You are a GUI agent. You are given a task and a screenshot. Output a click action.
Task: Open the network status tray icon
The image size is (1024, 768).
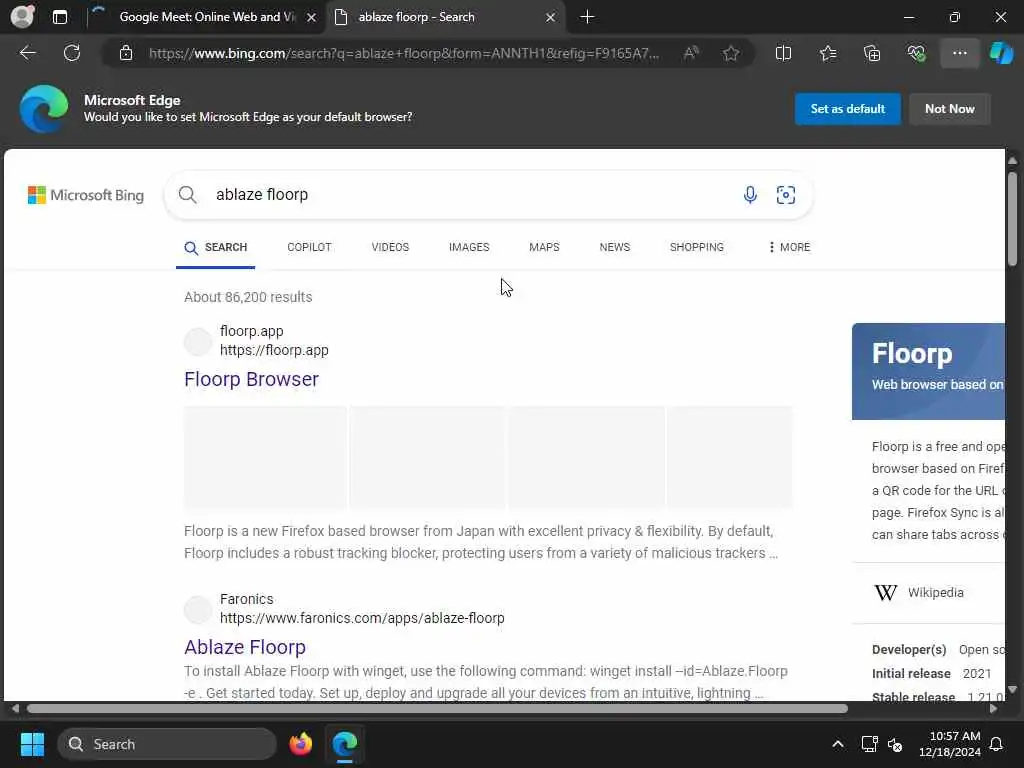pos(869,744)
